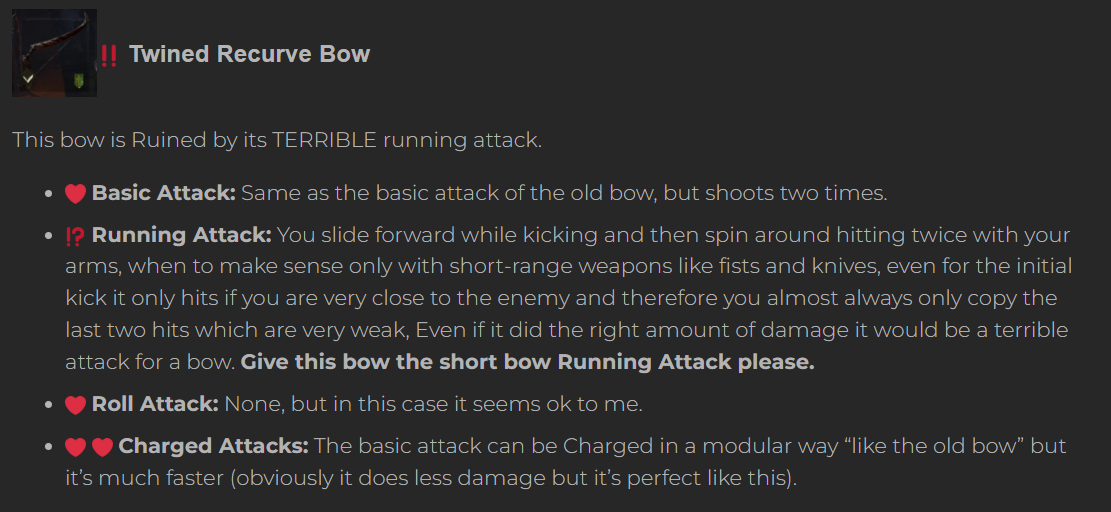The width and height of the screenshot is (1111, 512).
Task: Click the bold Basic Attack label
Action: coord(164,192)
